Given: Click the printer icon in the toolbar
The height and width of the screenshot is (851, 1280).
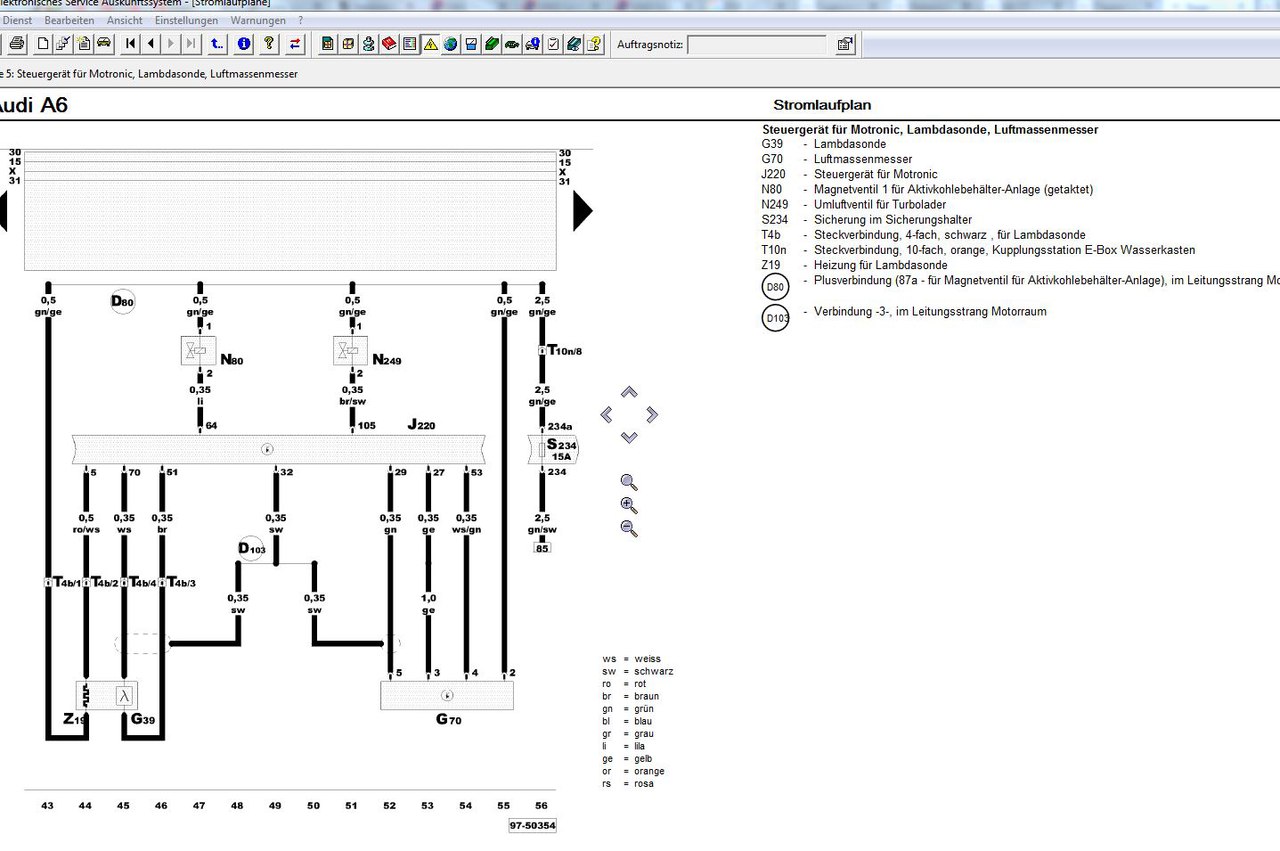Looking at the screenshot, I should pyautogui.click(x=17, y=44).
